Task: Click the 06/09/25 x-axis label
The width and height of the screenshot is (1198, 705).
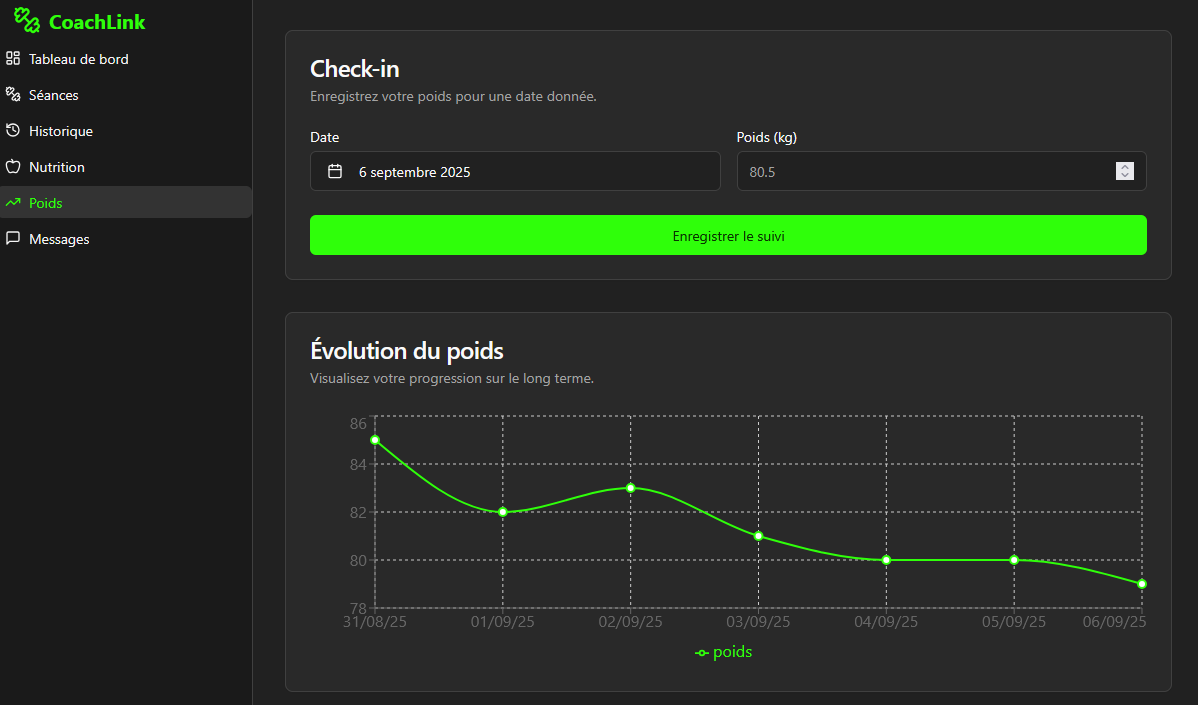Action: point(1115,622)
